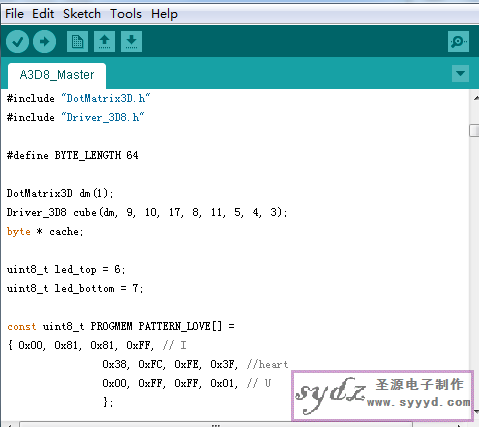Open the Serial Monitor magnifier icon

coord(458,42)
